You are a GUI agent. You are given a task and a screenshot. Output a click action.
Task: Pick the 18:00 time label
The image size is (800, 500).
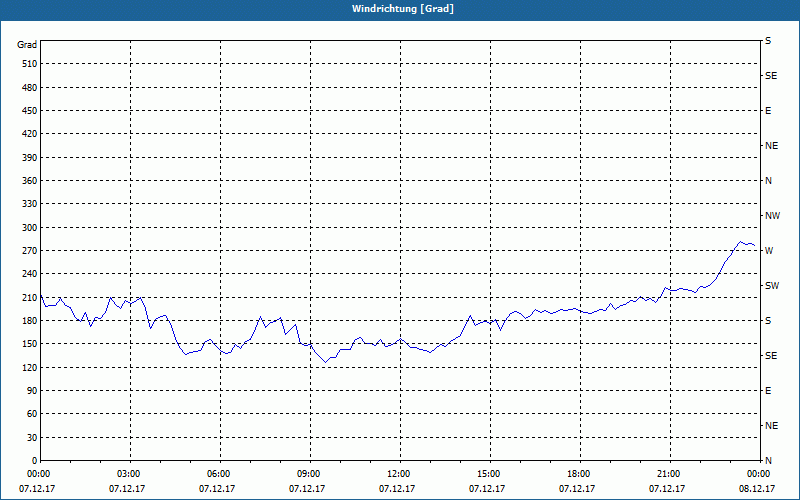(581, 474)
